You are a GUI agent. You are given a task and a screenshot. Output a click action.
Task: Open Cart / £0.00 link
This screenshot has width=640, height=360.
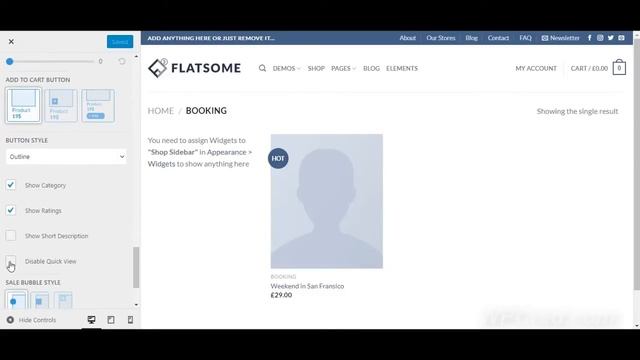coord(589,69)
